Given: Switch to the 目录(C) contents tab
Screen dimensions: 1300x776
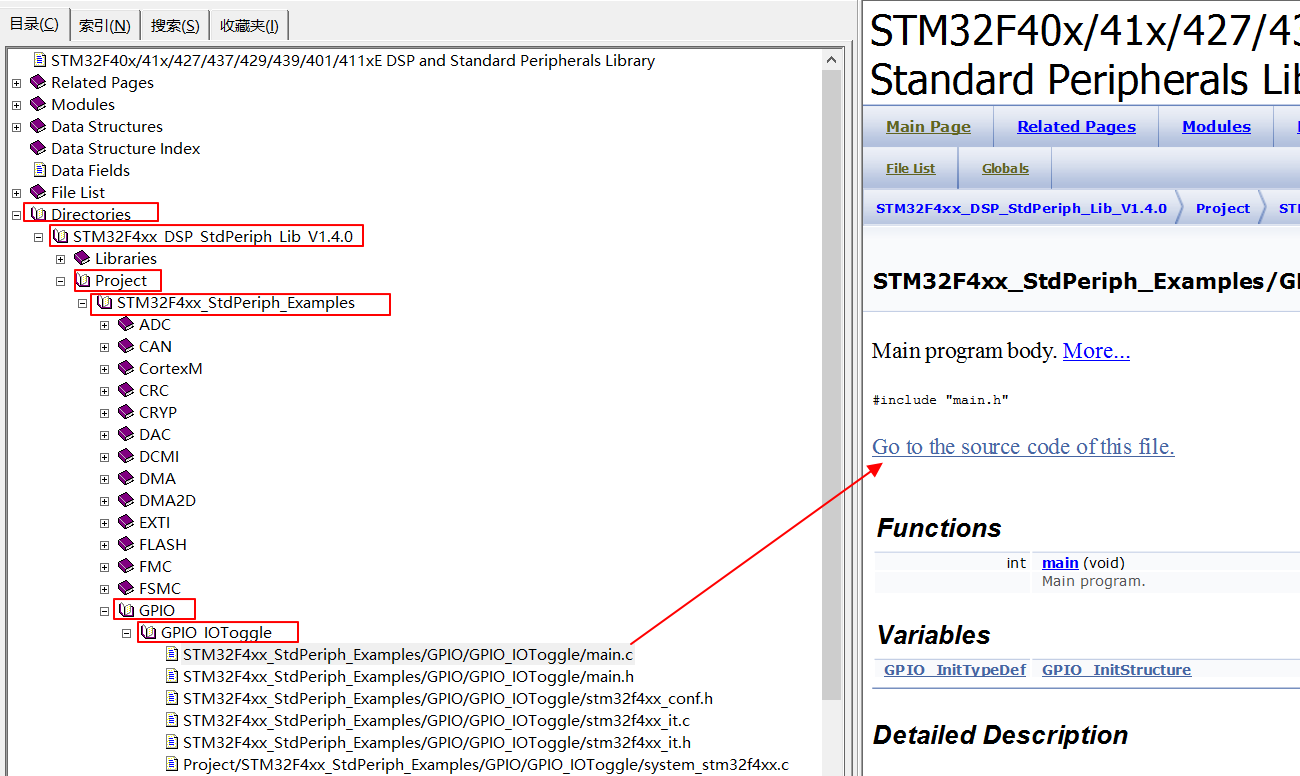Looking at the screenshot, I should [x=35, y=23].
